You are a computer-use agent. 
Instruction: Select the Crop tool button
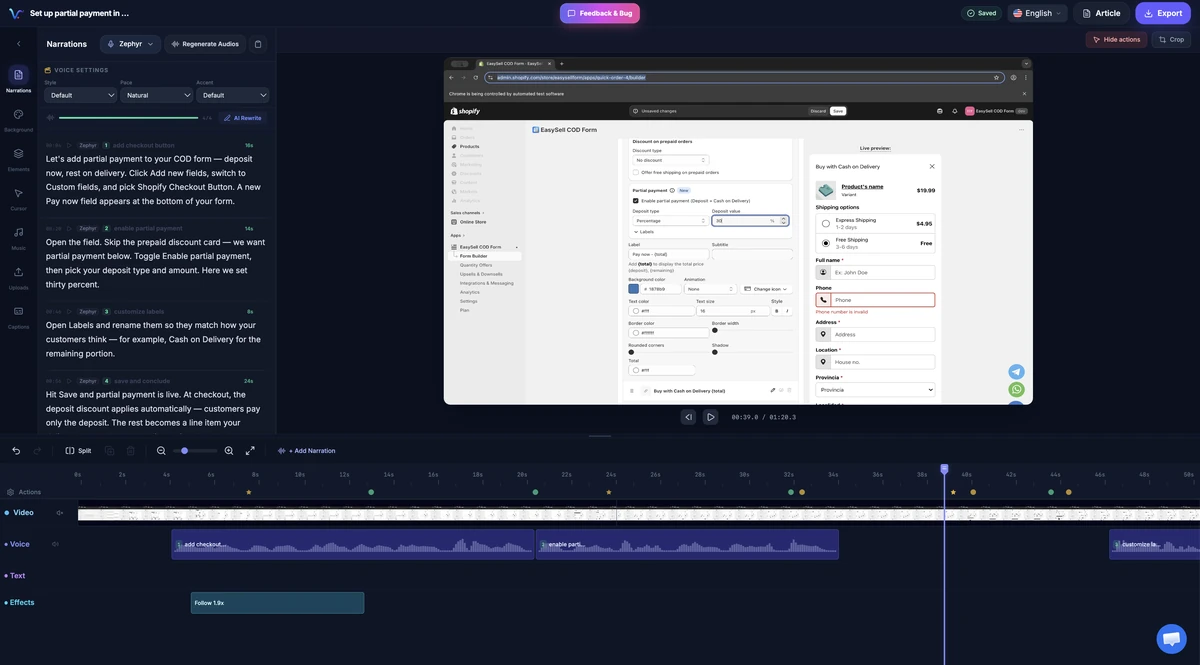(x=1171, y=39)
